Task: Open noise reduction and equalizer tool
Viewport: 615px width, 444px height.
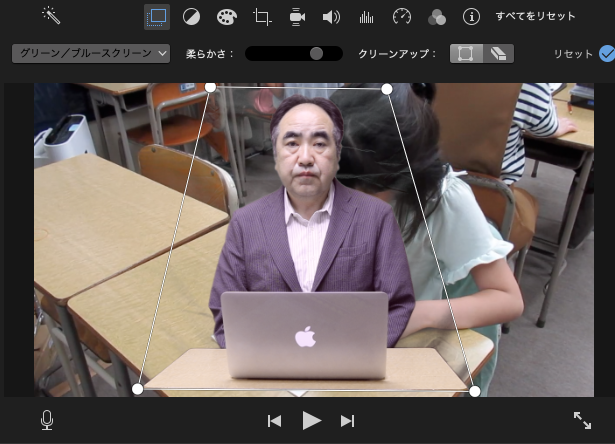Action: 366,17
